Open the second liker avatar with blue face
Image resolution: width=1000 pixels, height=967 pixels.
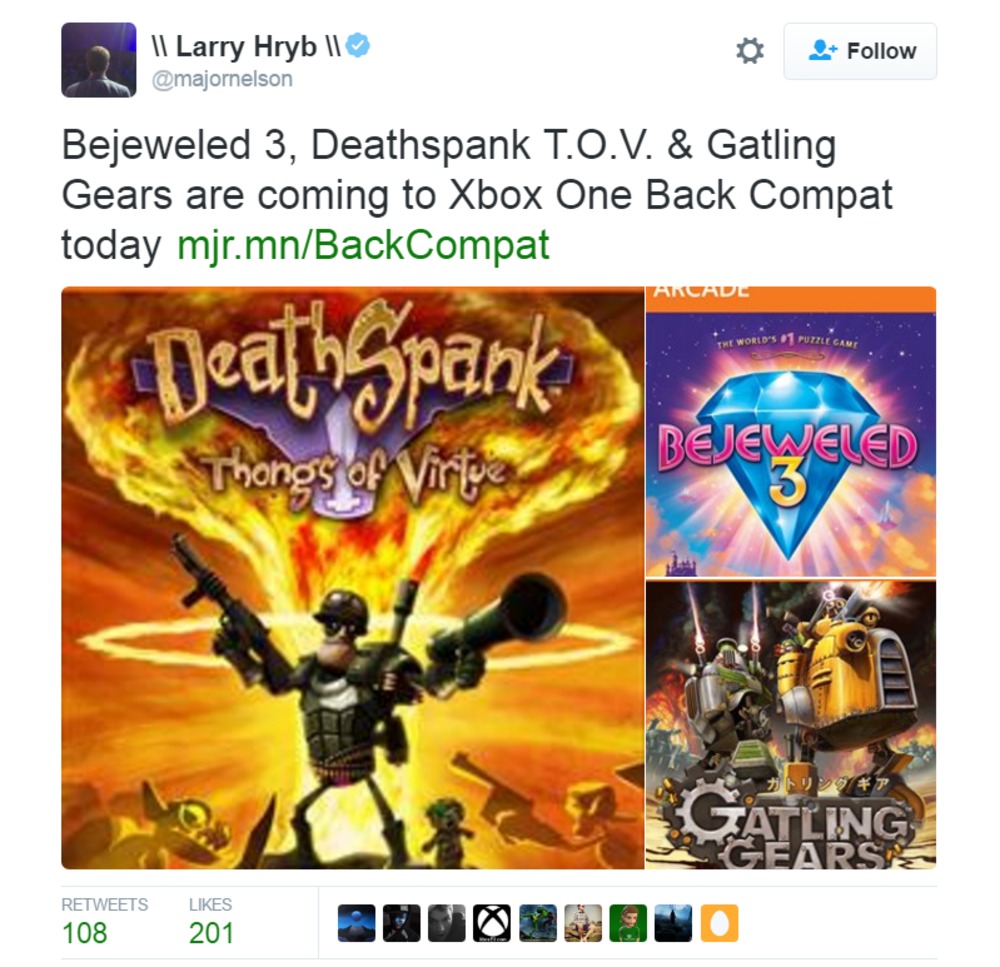pos(401,923)
